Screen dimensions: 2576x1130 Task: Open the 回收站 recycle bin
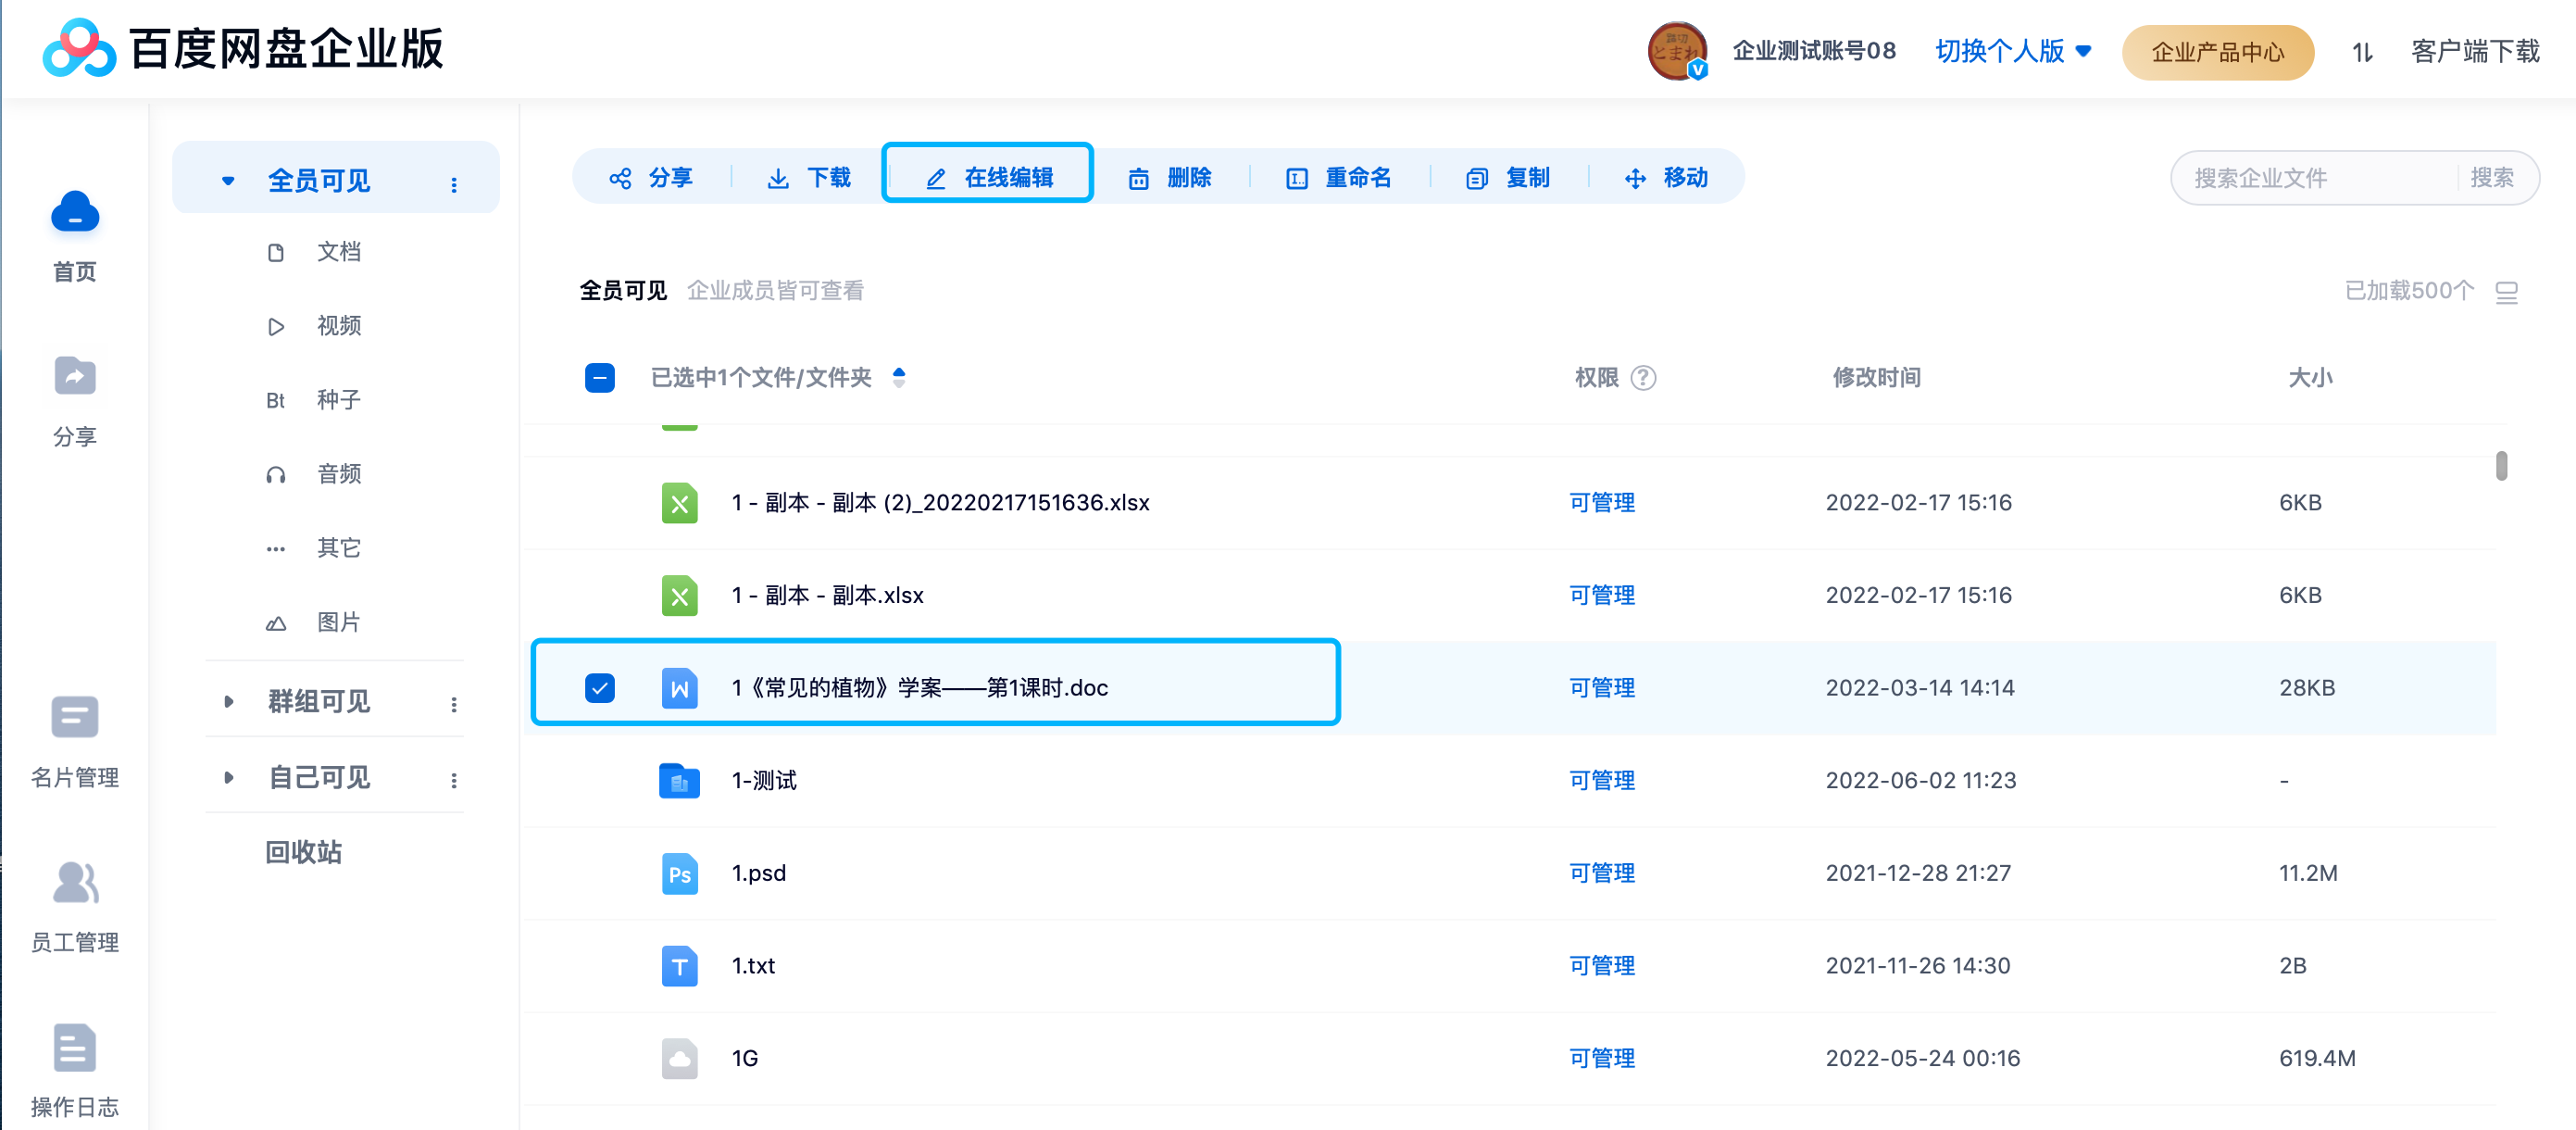303,852
